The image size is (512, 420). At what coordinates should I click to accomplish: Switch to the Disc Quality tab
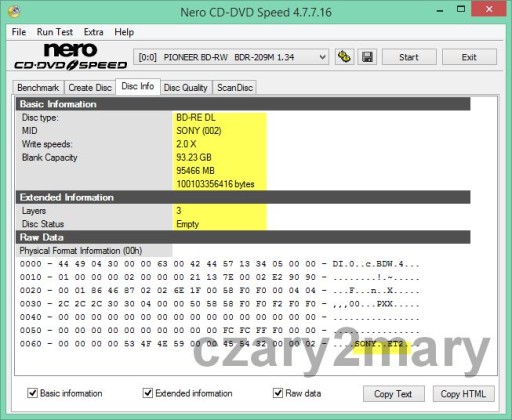click(186, 88)
